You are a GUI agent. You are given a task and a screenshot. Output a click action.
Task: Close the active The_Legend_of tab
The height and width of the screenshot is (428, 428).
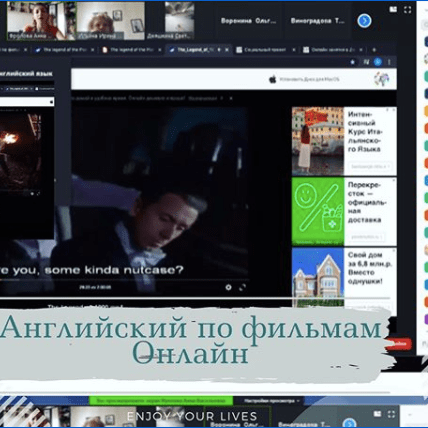tap(227, 50)
